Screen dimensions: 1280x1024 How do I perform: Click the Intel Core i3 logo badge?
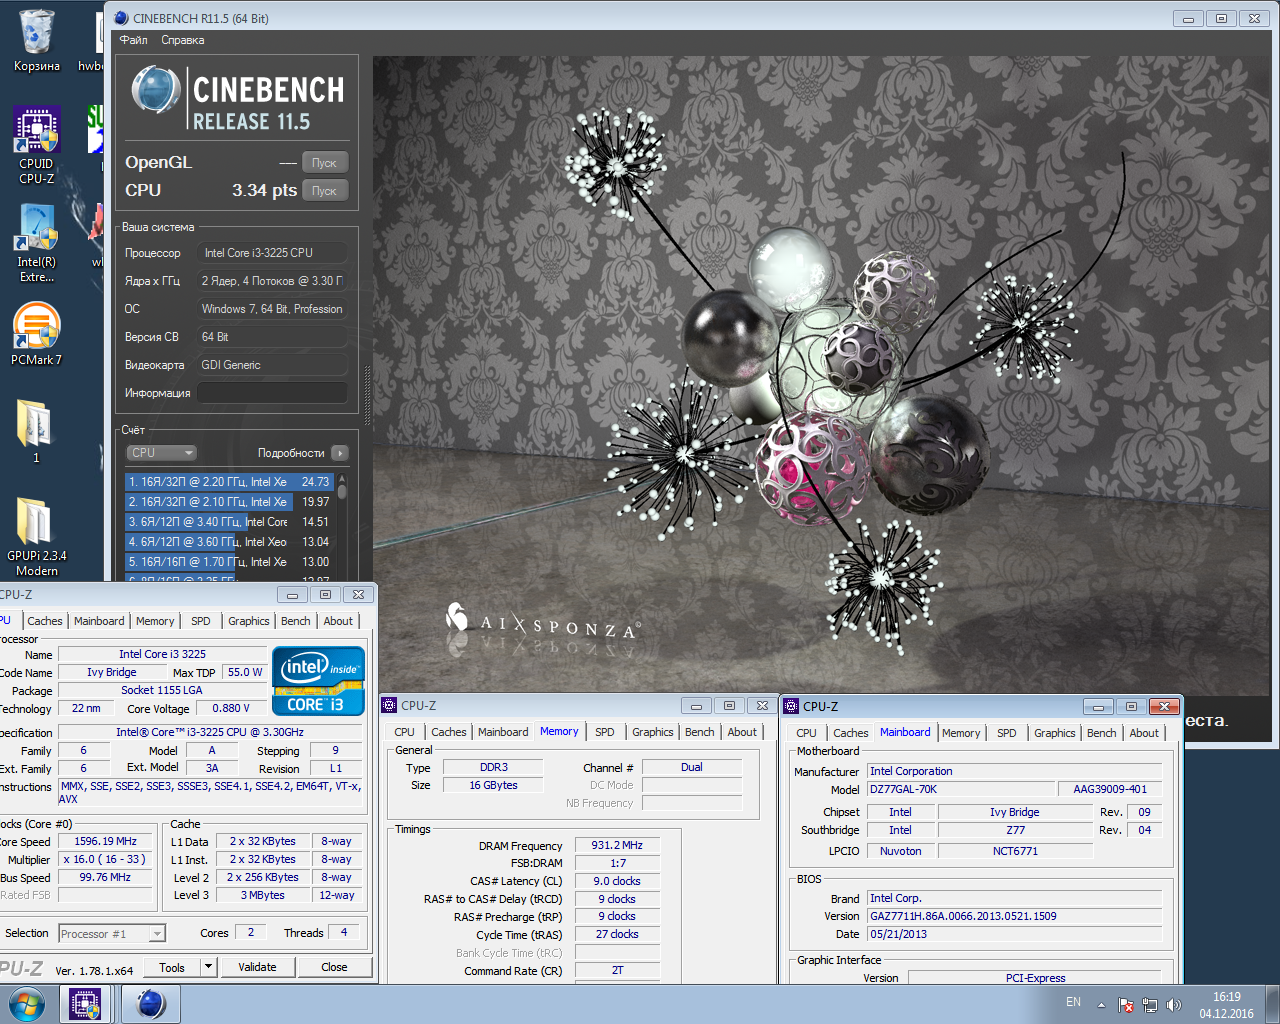point(318,681)
